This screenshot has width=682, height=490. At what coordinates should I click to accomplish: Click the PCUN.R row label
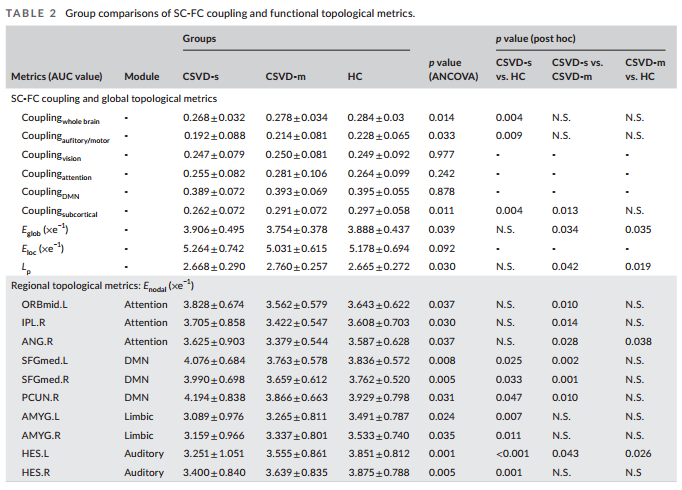point(41,398)
